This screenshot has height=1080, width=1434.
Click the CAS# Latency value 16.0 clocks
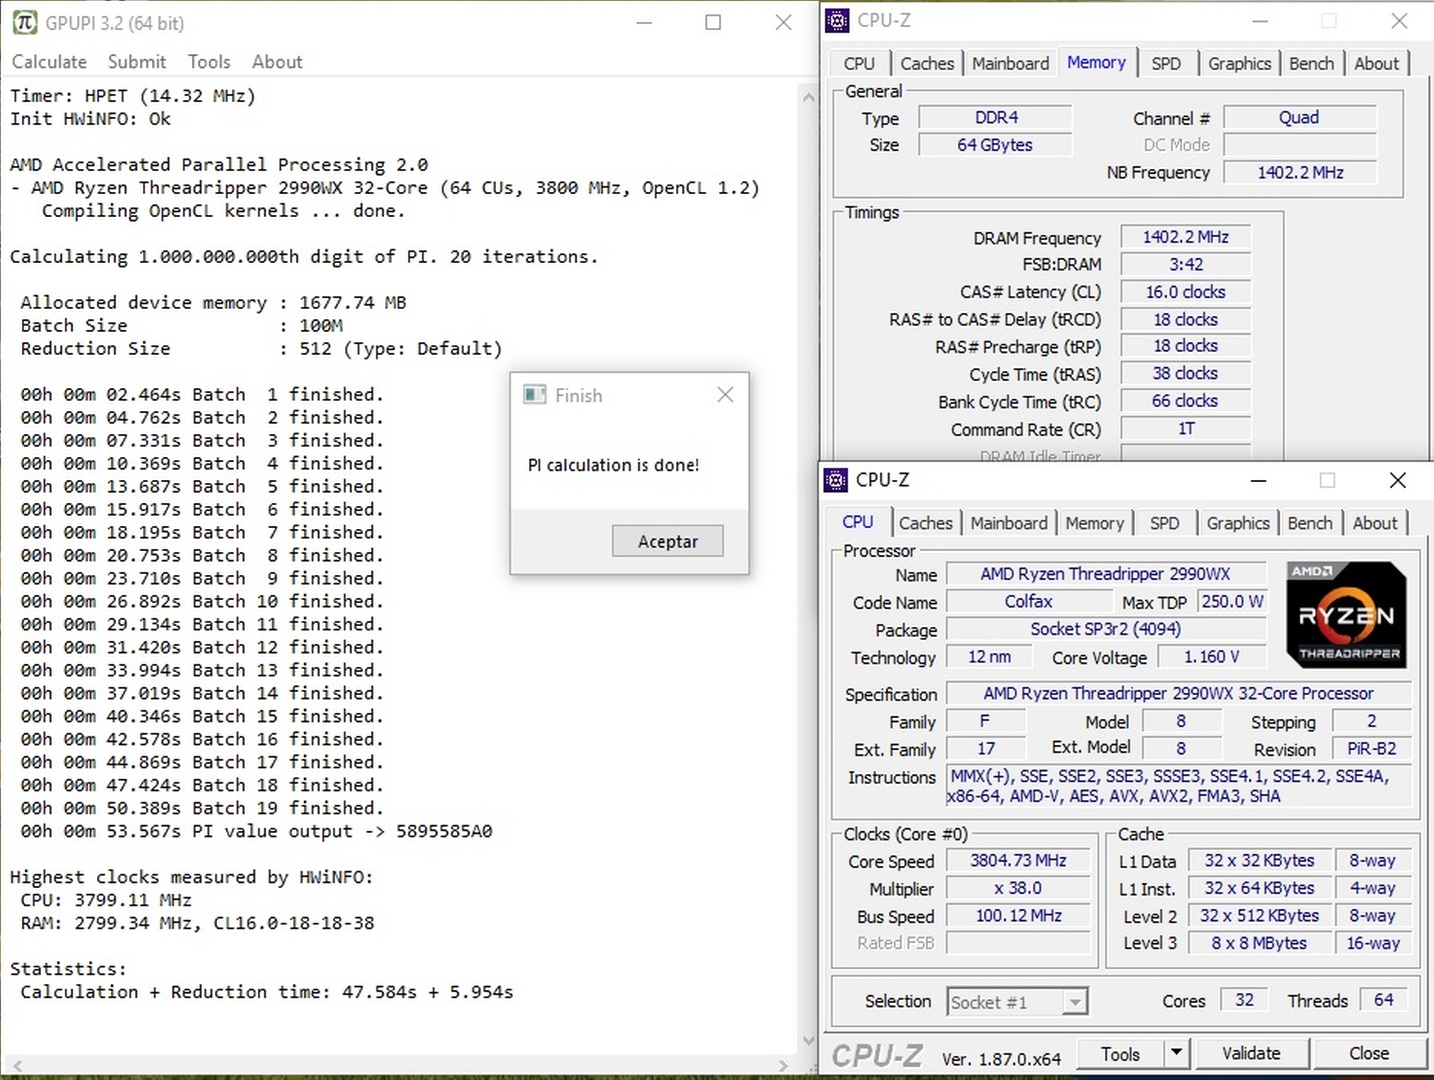click(1186, 292)
